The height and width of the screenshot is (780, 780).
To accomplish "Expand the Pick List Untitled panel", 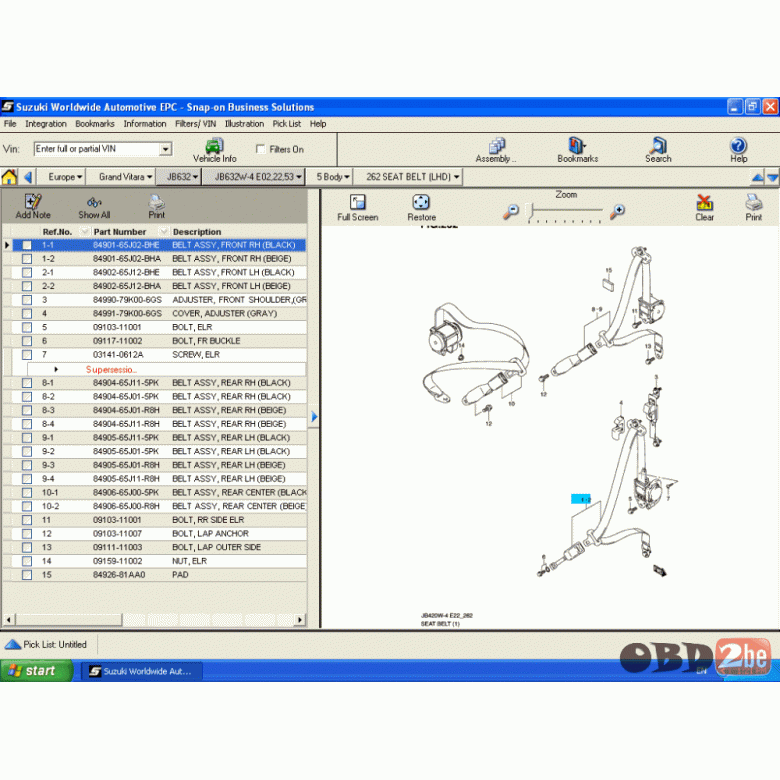I will click(x=12, y=645).
